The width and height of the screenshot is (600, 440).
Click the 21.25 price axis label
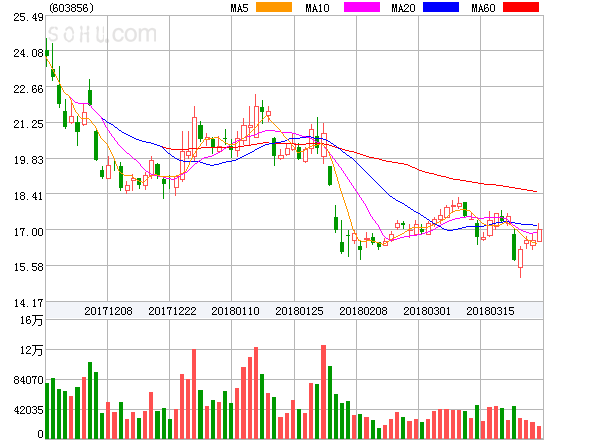[x=28, y=124]
